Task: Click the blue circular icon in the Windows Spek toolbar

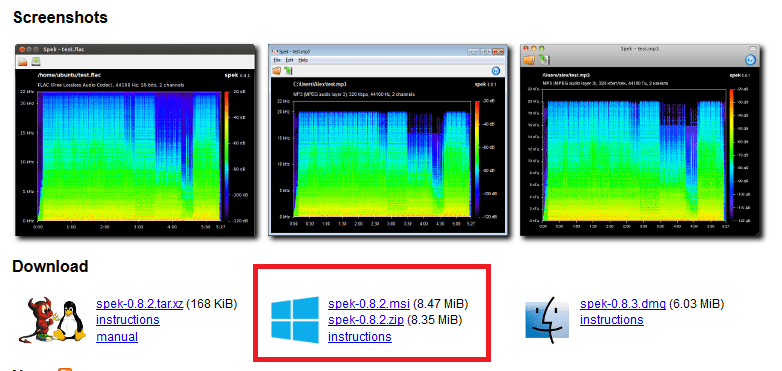Action: point(496,71)
